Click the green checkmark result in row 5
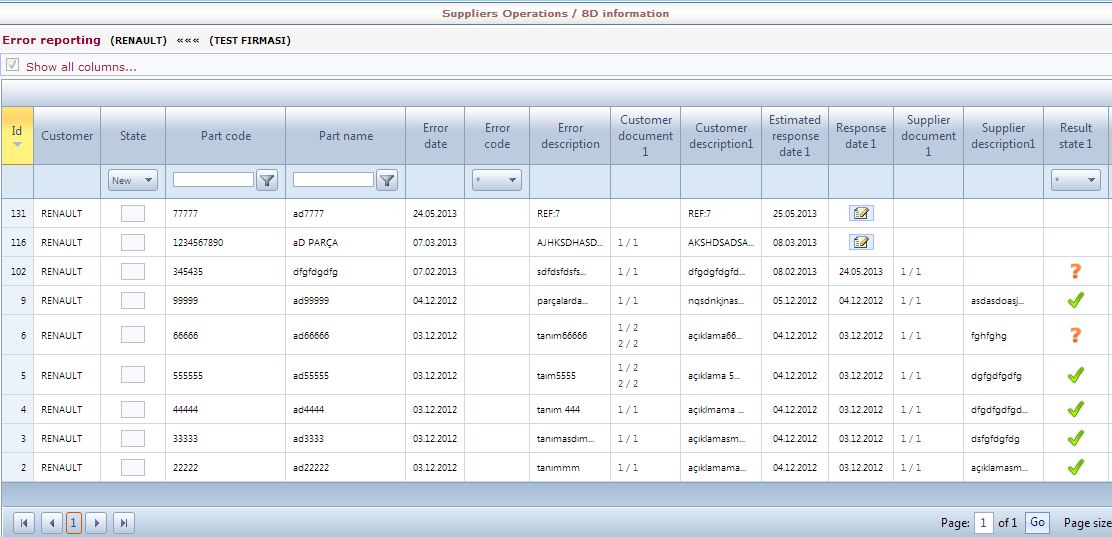 (x=1076, y=375)
